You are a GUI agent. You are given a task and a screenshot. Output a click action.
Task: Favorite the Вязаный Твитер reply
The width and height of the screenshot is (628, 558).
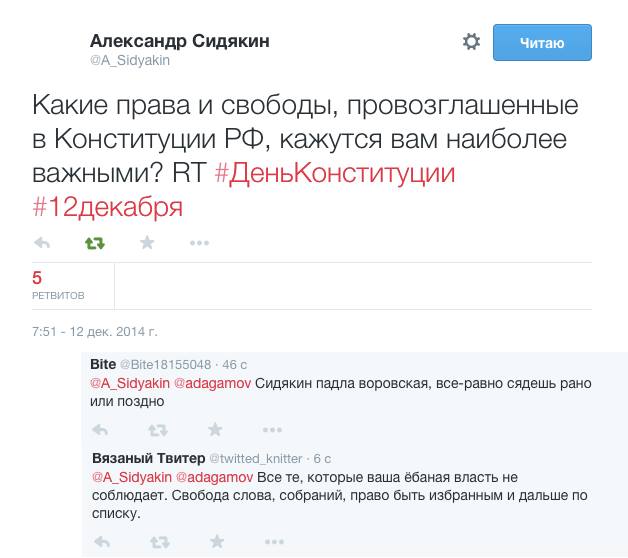[x=217, y=541]
